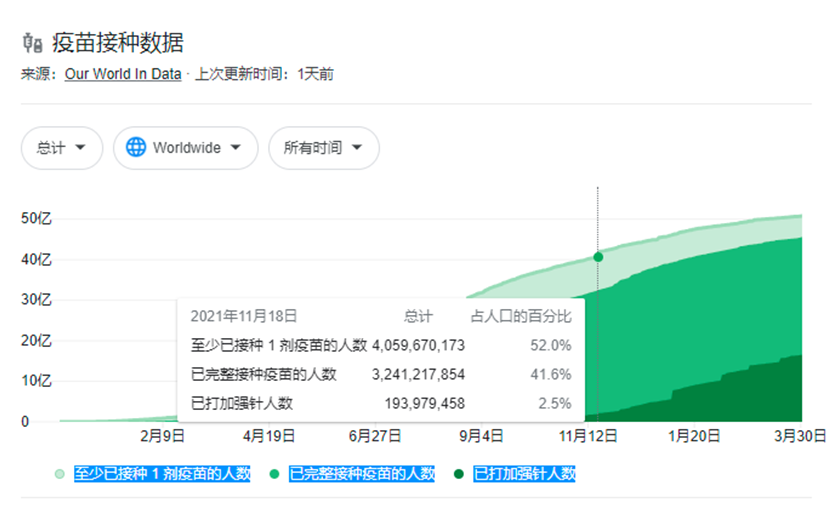This screenshot has width=838, height=508.
Task: Toggle 已打加强针人数 series
Action: [524, 474]
